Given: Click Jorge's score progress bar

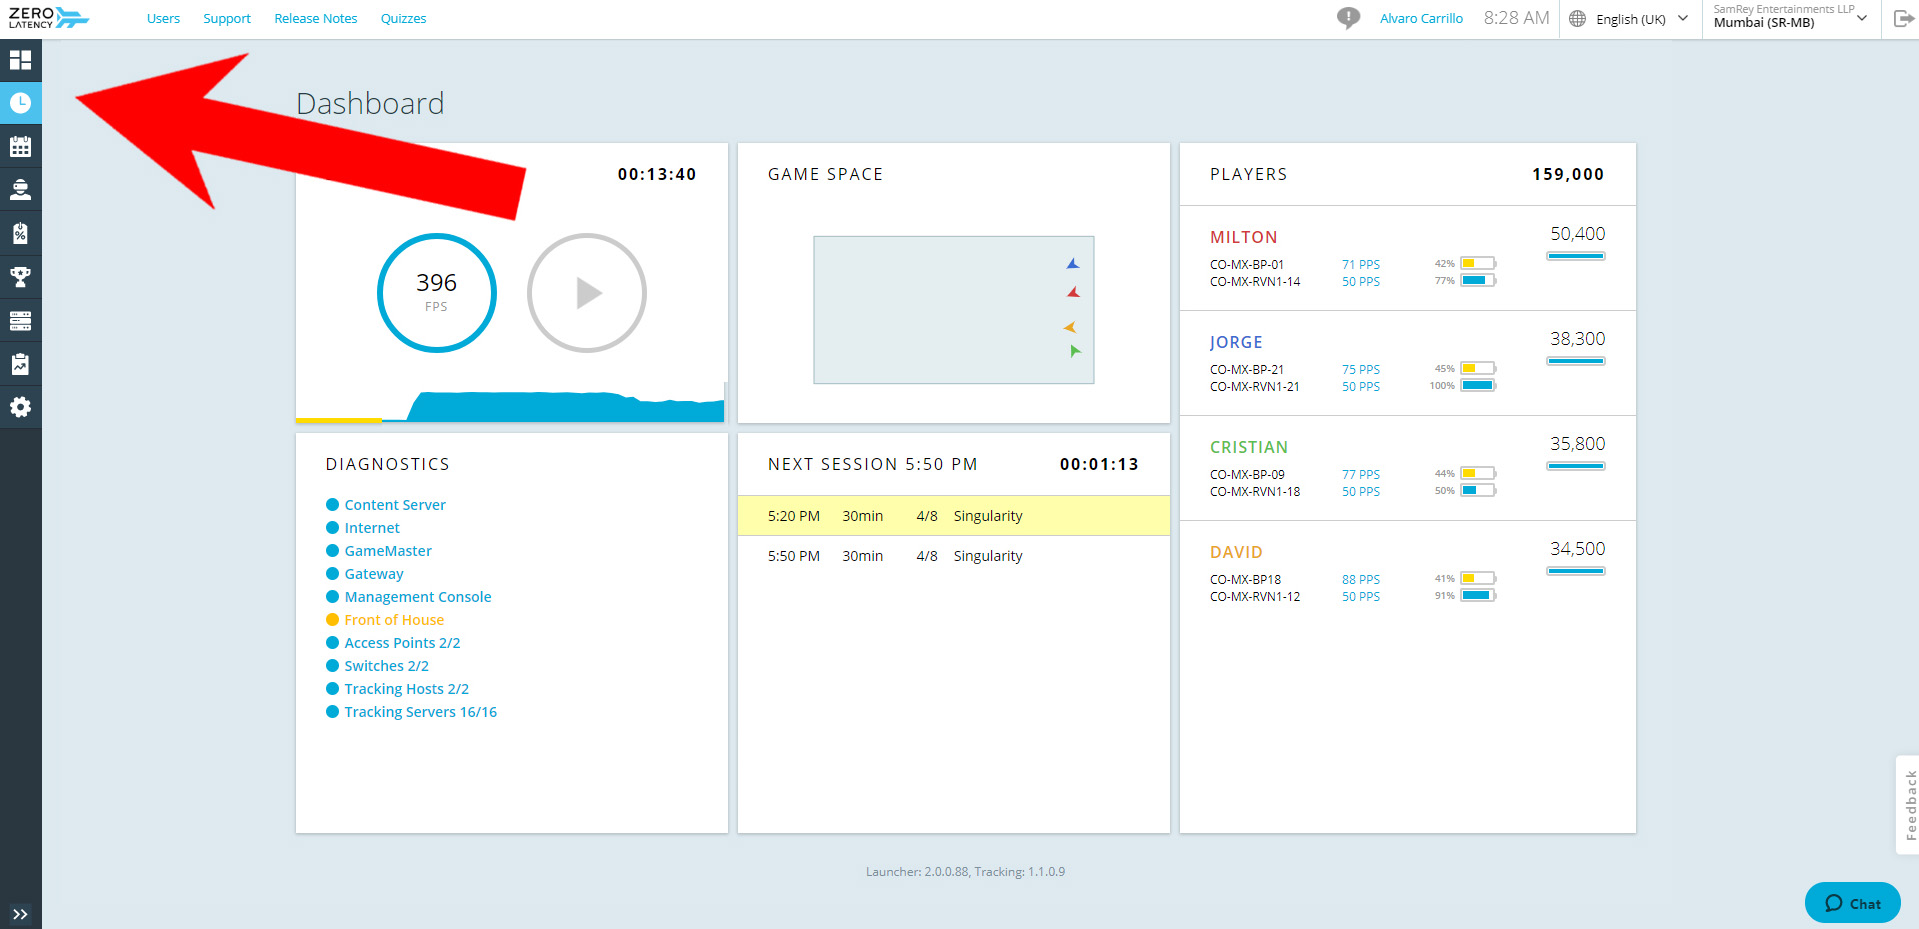Looking at the screenshot, I should point(1576,361).
